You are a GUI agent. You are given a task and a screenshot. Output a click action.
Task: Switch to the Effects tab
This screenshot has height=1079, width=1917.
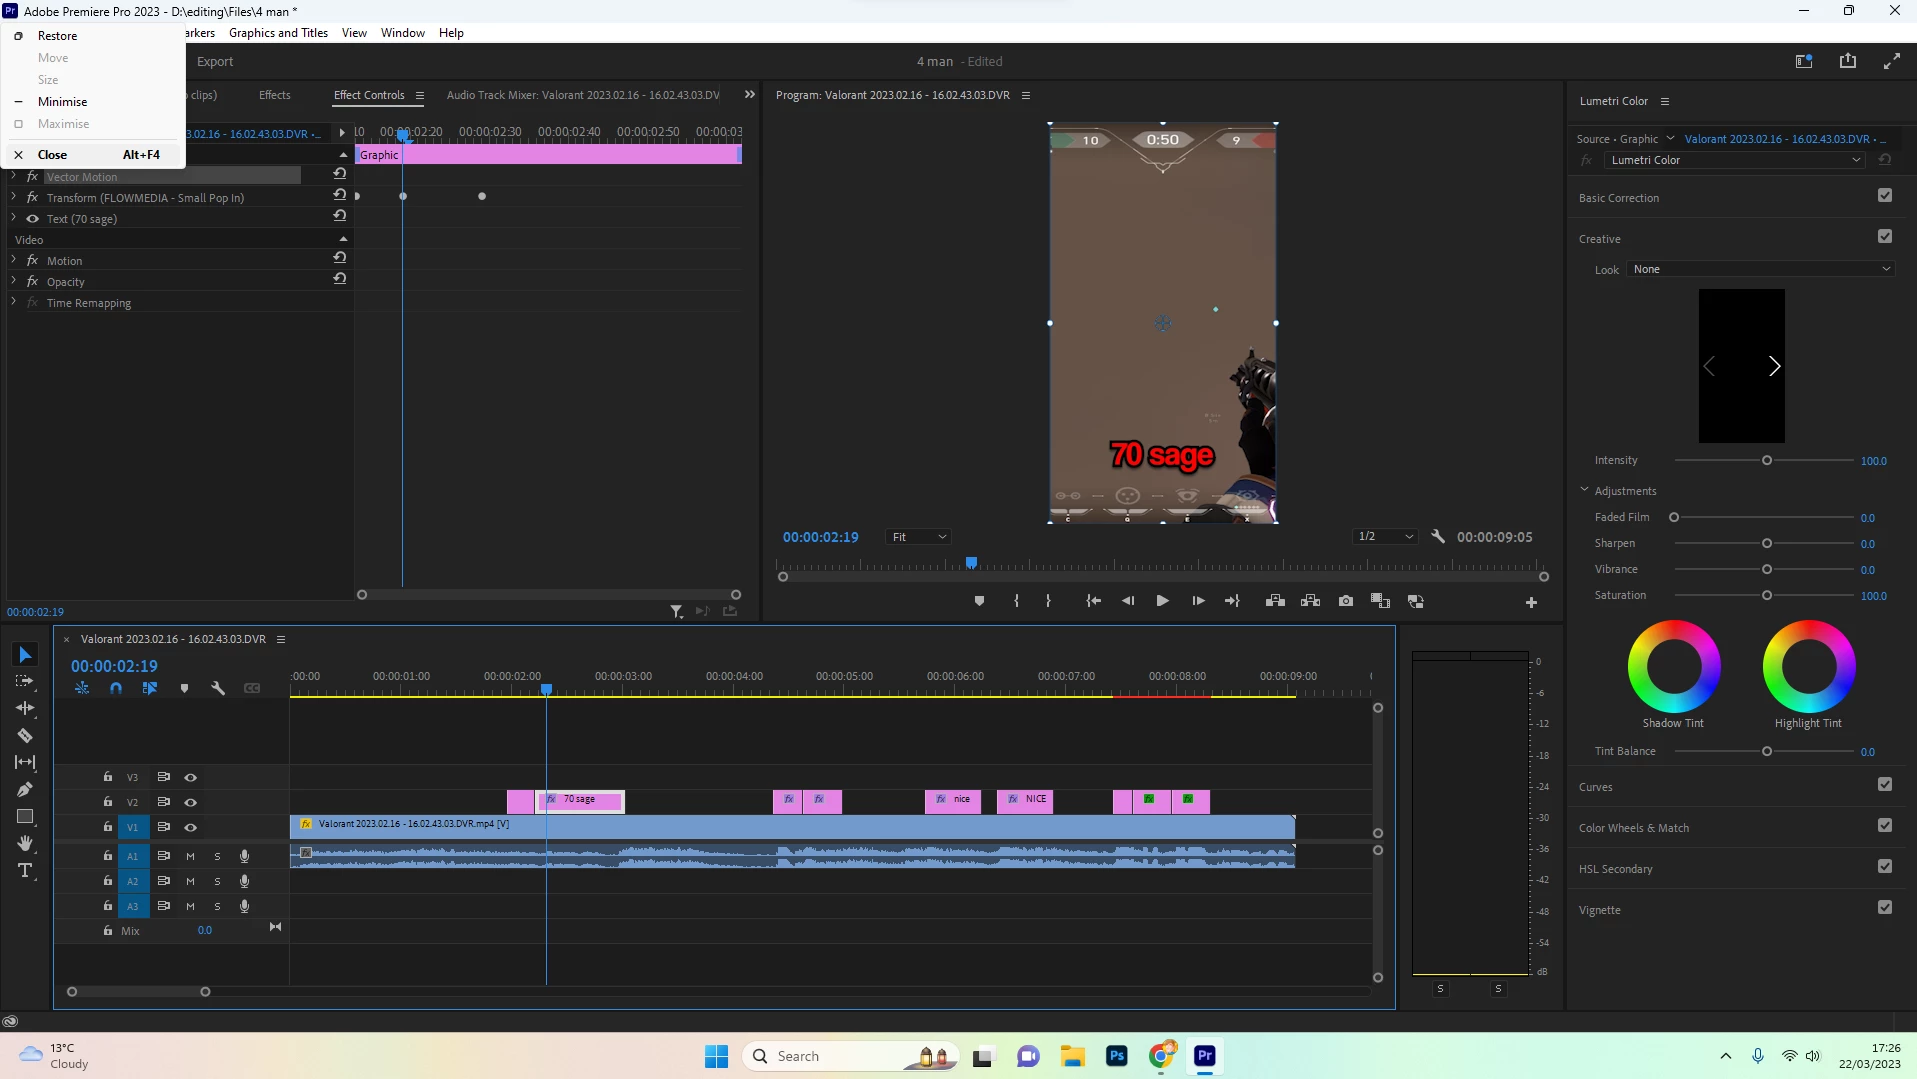click(x=274, y=95)
